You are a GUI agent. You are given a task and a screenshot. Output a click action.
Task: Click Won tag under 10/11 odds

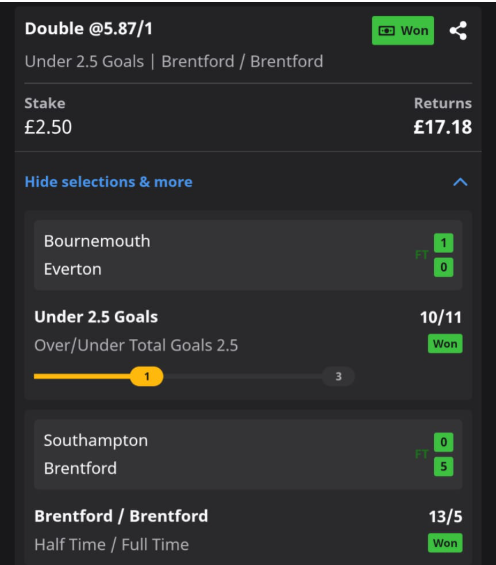445,344
